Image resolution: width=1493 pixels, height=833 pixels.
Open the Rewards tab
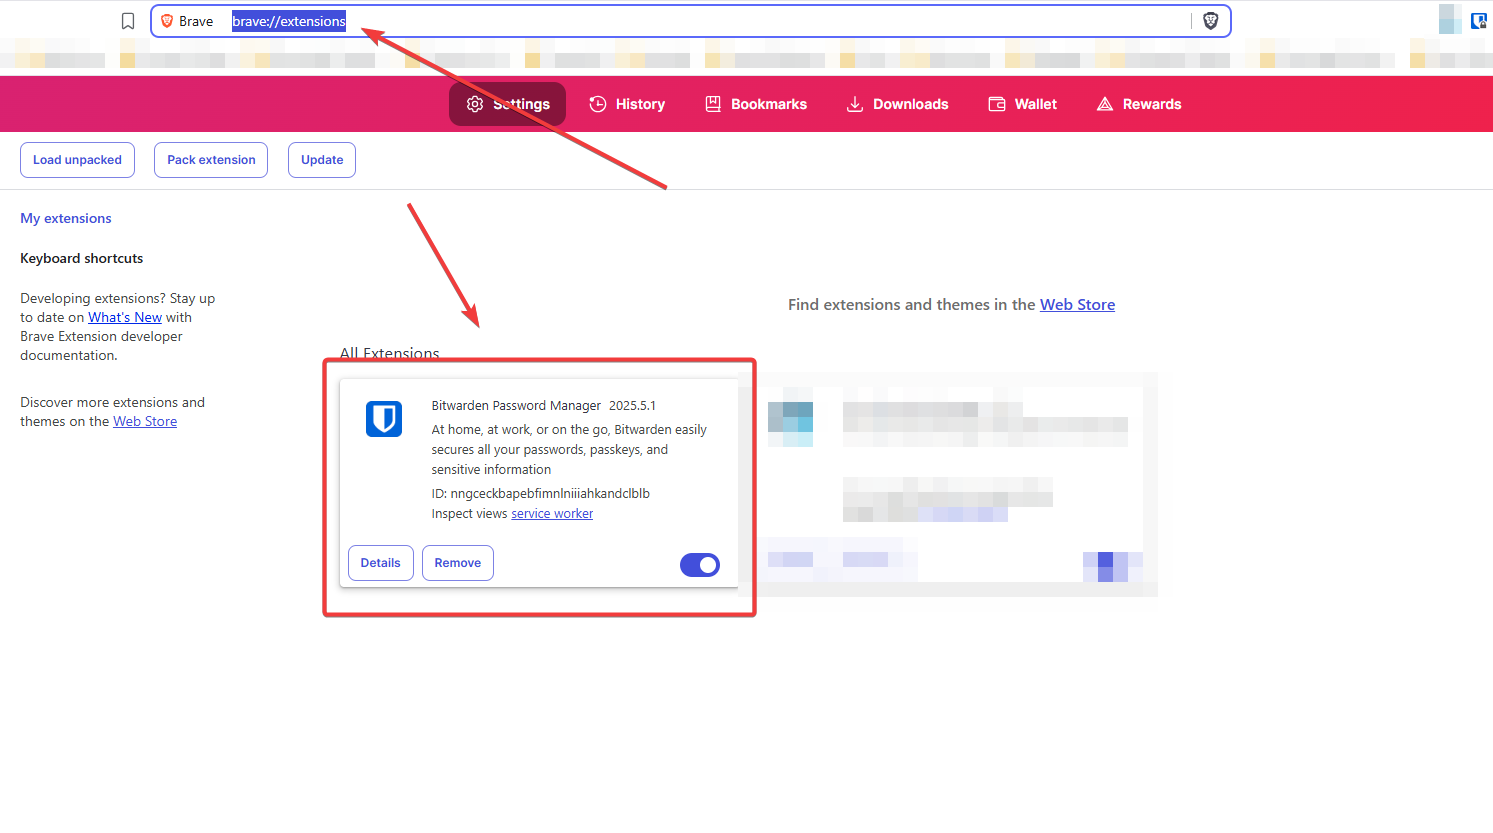tap(1139, 104)
